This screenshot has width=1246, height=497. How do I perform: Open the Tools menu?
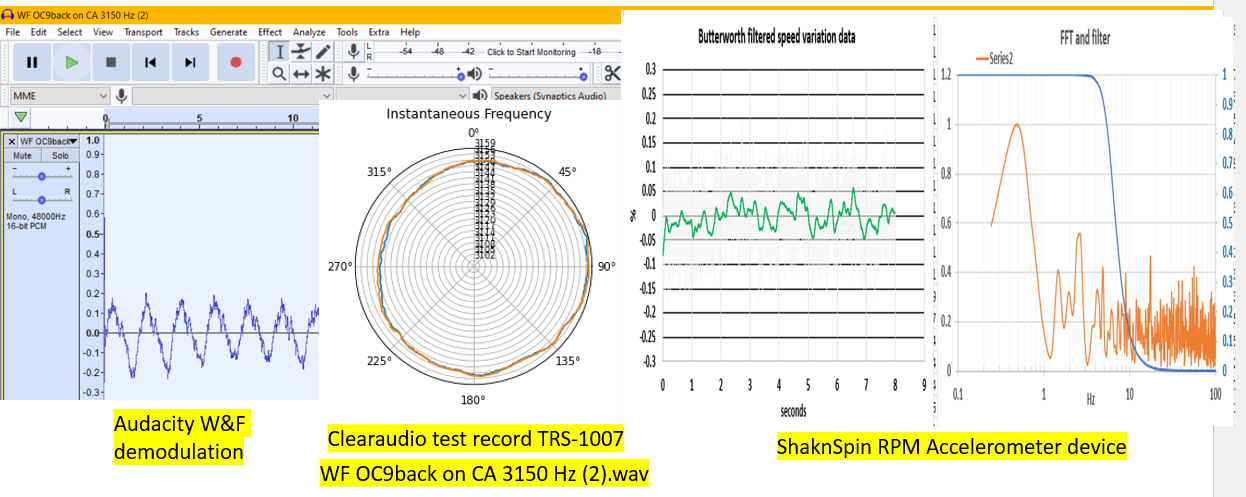347,32
